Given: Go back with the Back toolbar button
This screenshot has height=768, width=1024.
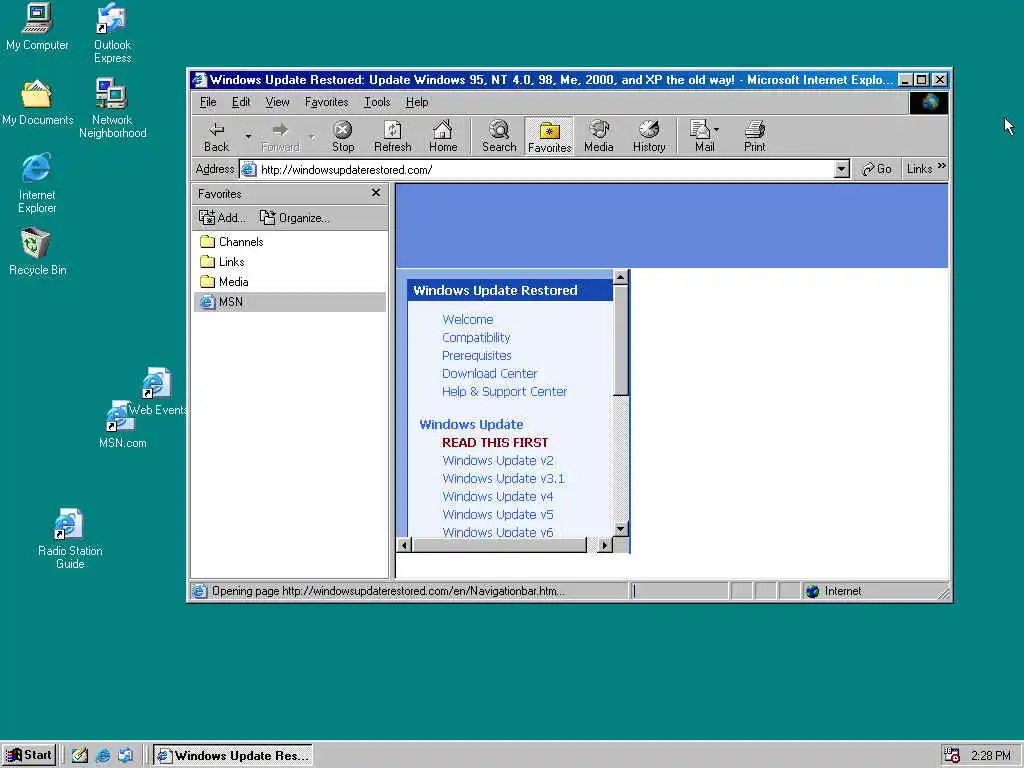Looking at the screenshot, I should click(x=217, y=136).
